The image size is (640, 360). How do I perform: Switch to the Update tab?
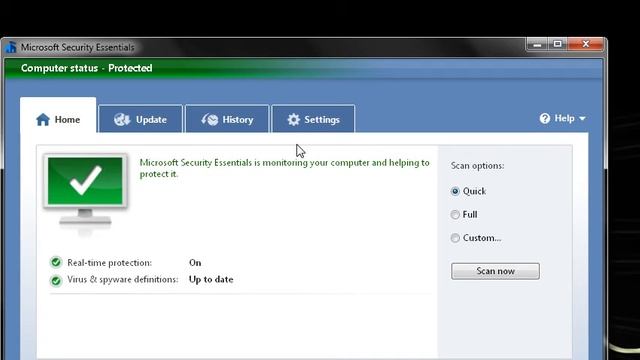140,119
